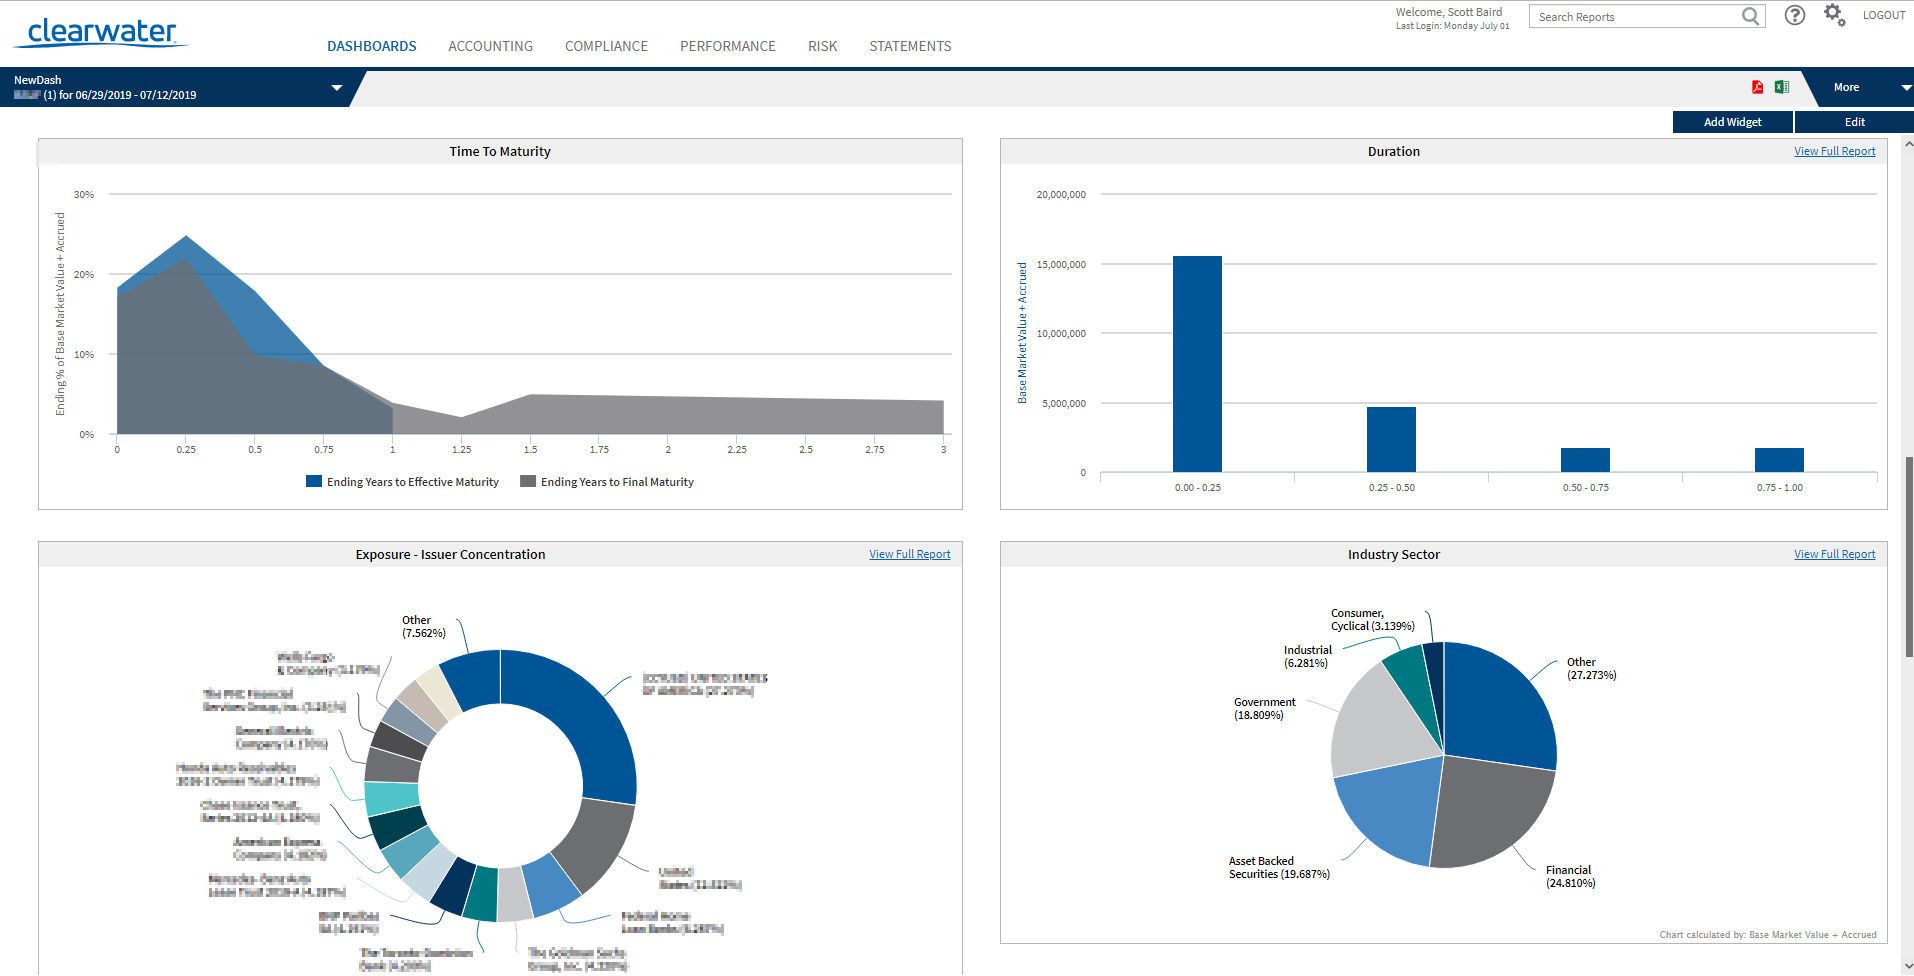Click the Exposure - Issuer Concentration title
The height and width of the screenshot is (976, 1914).
(450, 554)
